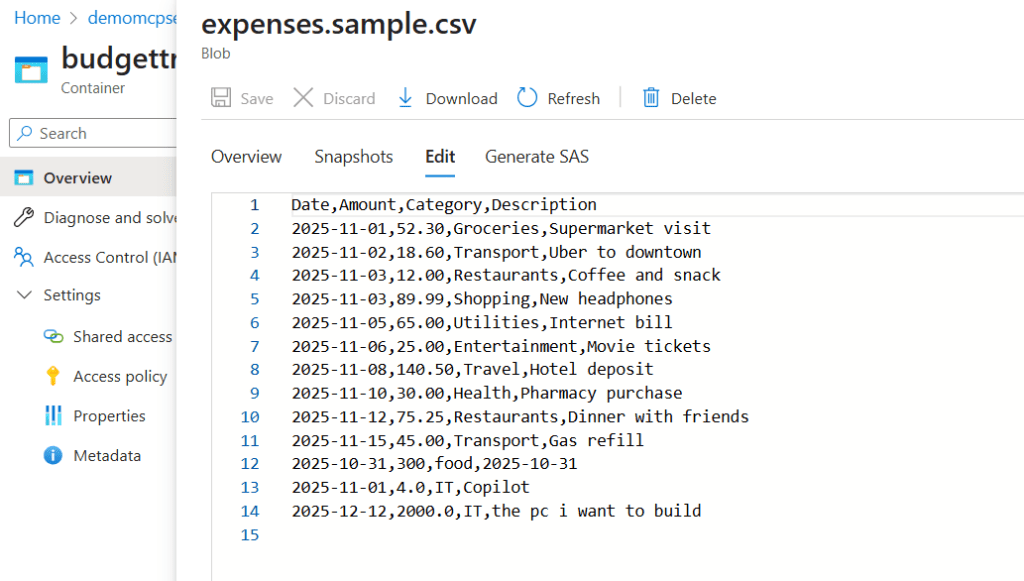Click the Properties bars icon
1024x581 pixels.
coord(53,416)
